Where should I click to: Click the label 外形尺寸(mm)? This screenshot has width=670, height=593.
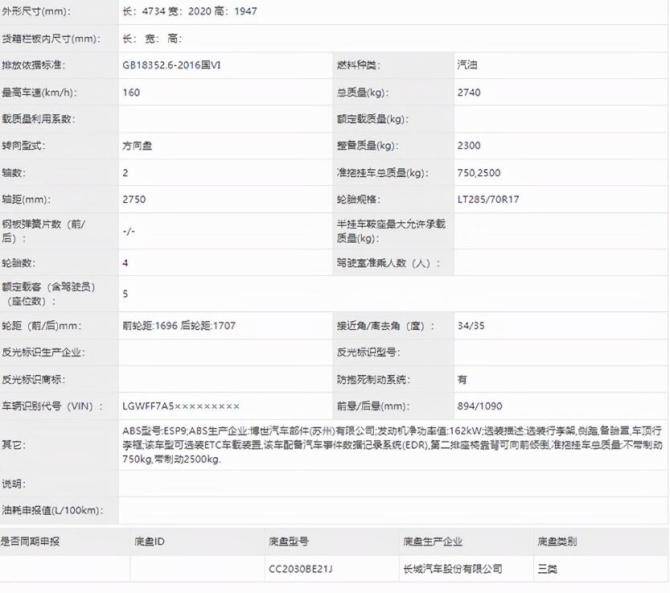pyautogui.click(x=36, y=12)
